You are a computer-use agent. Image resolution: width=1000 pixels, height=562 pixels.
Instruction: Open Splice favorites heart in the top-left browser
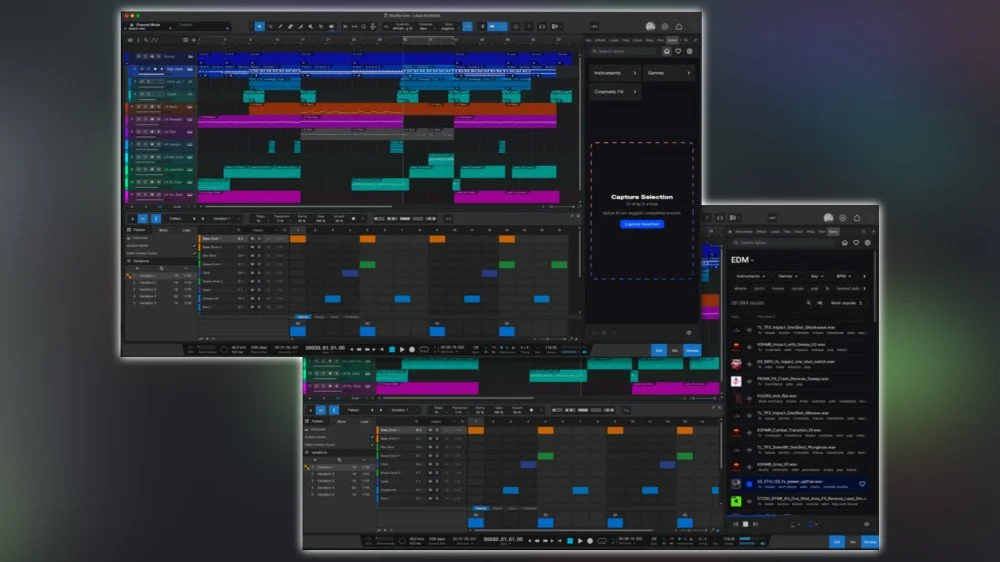click(678, 51)
